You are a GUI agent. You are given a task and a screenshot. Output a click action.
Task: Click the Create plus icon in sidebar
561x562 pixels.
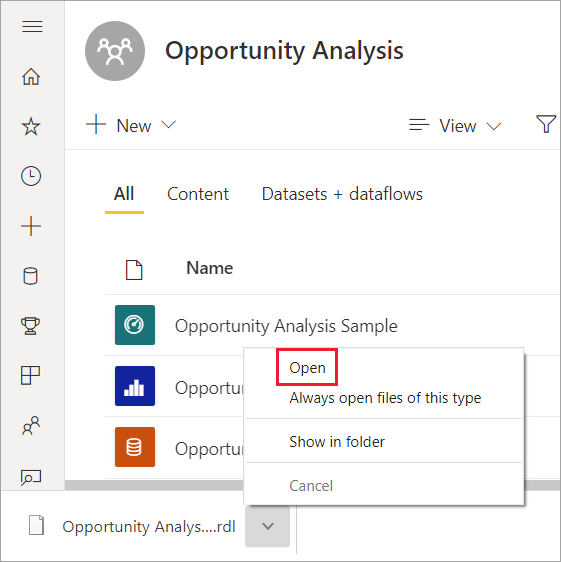(31, 226)
